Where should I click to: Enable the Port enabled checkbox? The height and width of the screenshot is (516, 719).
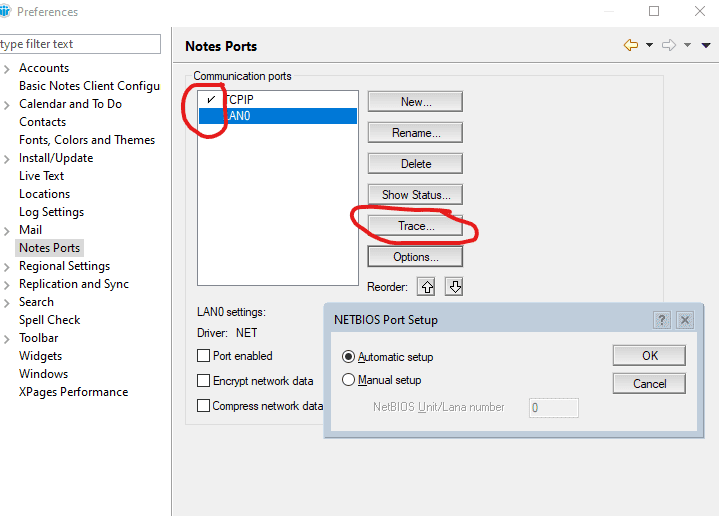coord(204,356)
